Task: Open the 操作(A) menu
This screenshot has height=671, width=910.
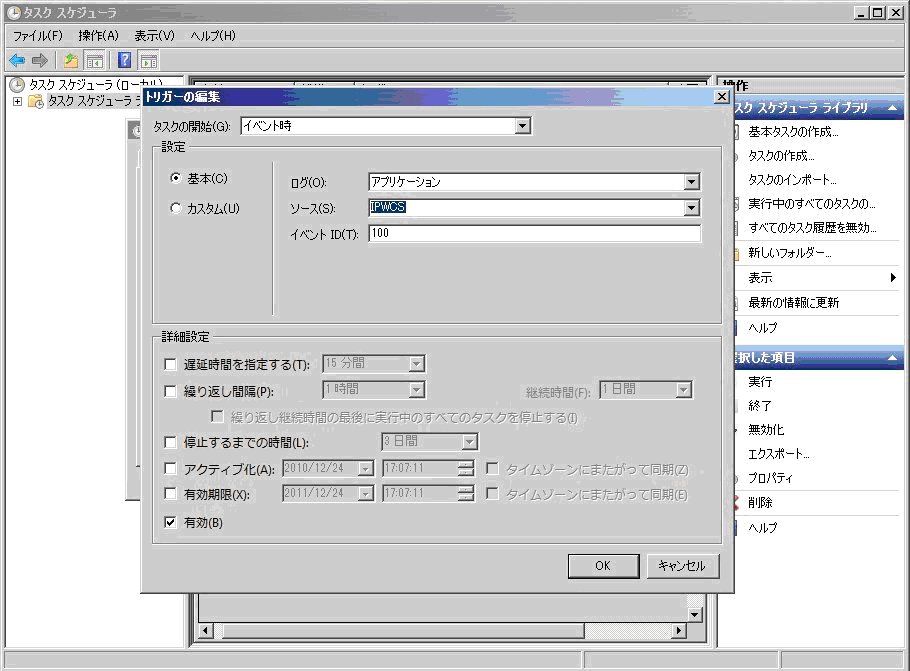Action: [98, 35]
